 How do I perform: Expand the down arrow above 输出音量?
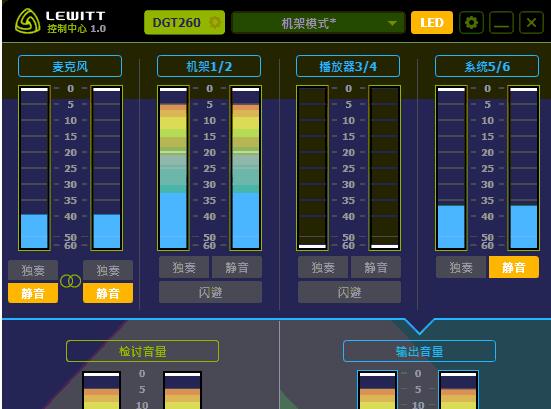click(419, 326)
